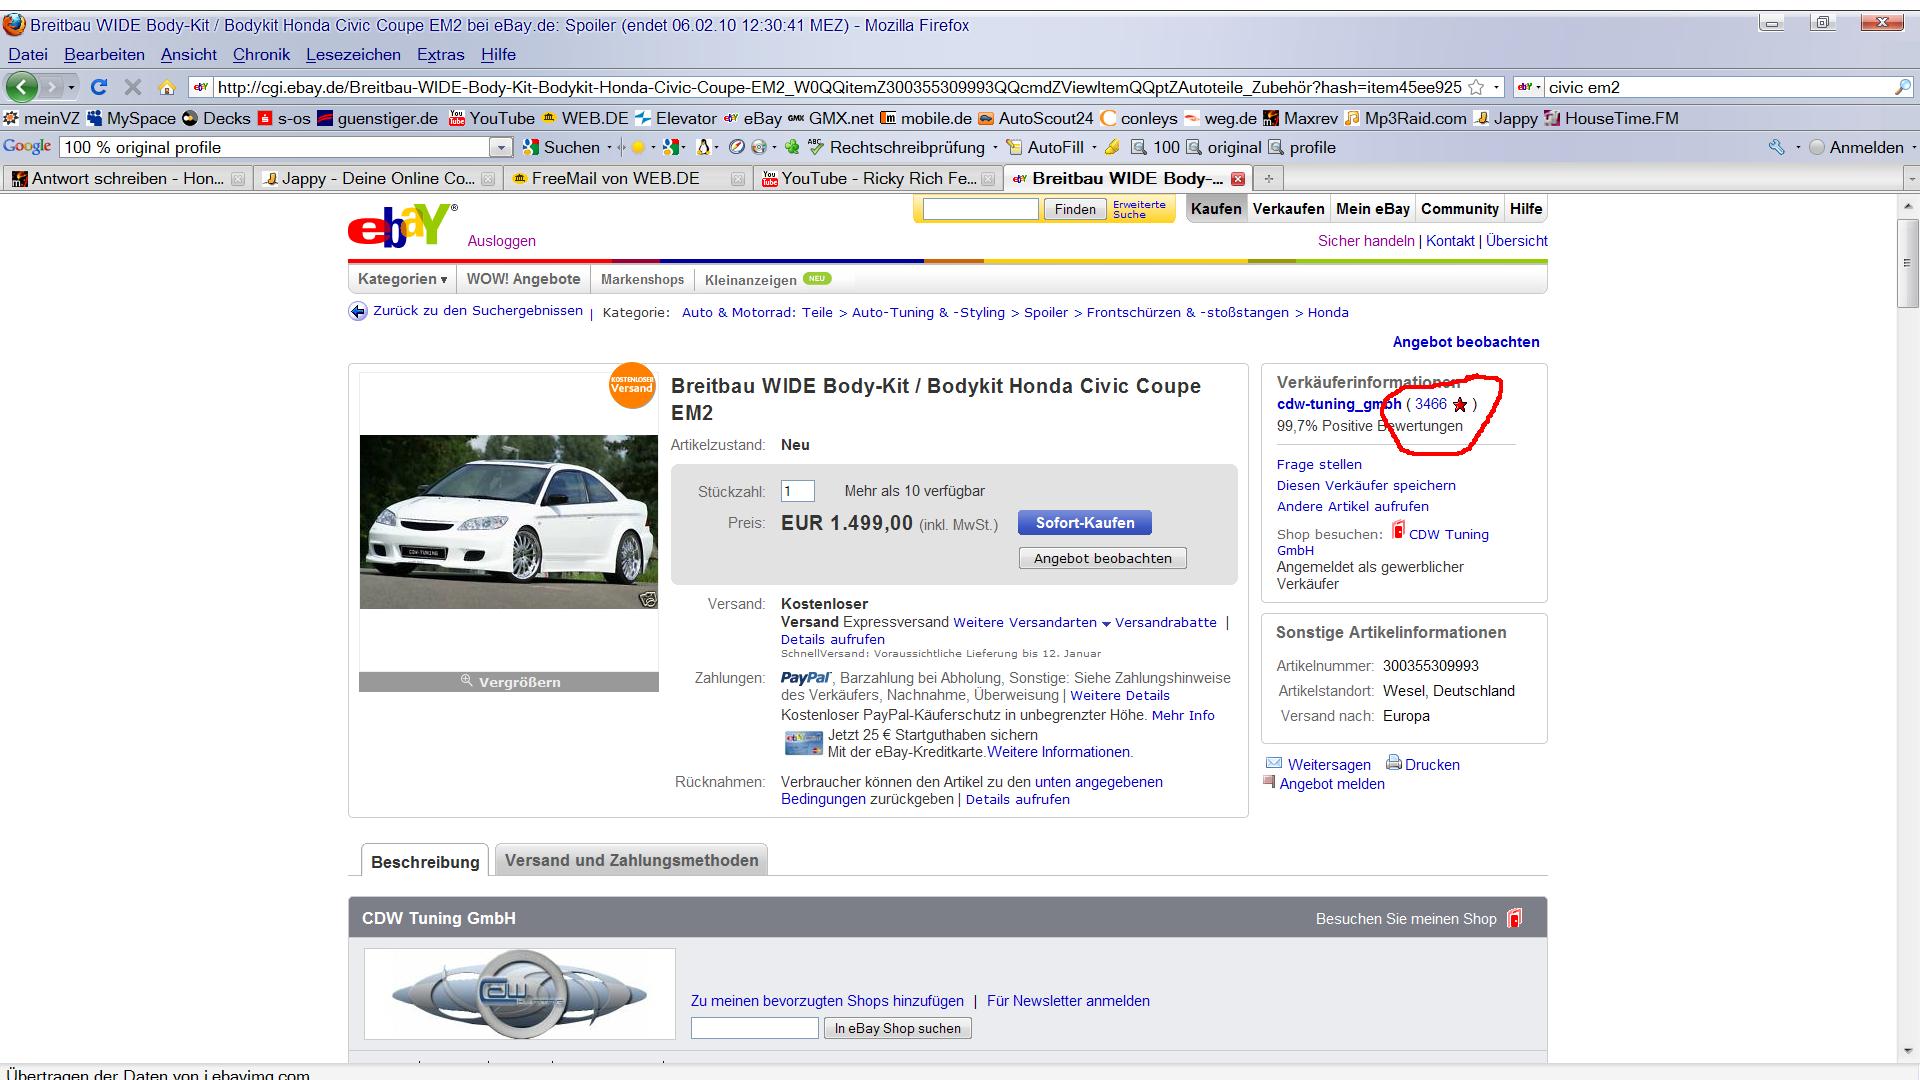Screen dimensions: 1920x1080
Task: Open the Mp3Raid.com bookmark
Action: [1405, 118]
